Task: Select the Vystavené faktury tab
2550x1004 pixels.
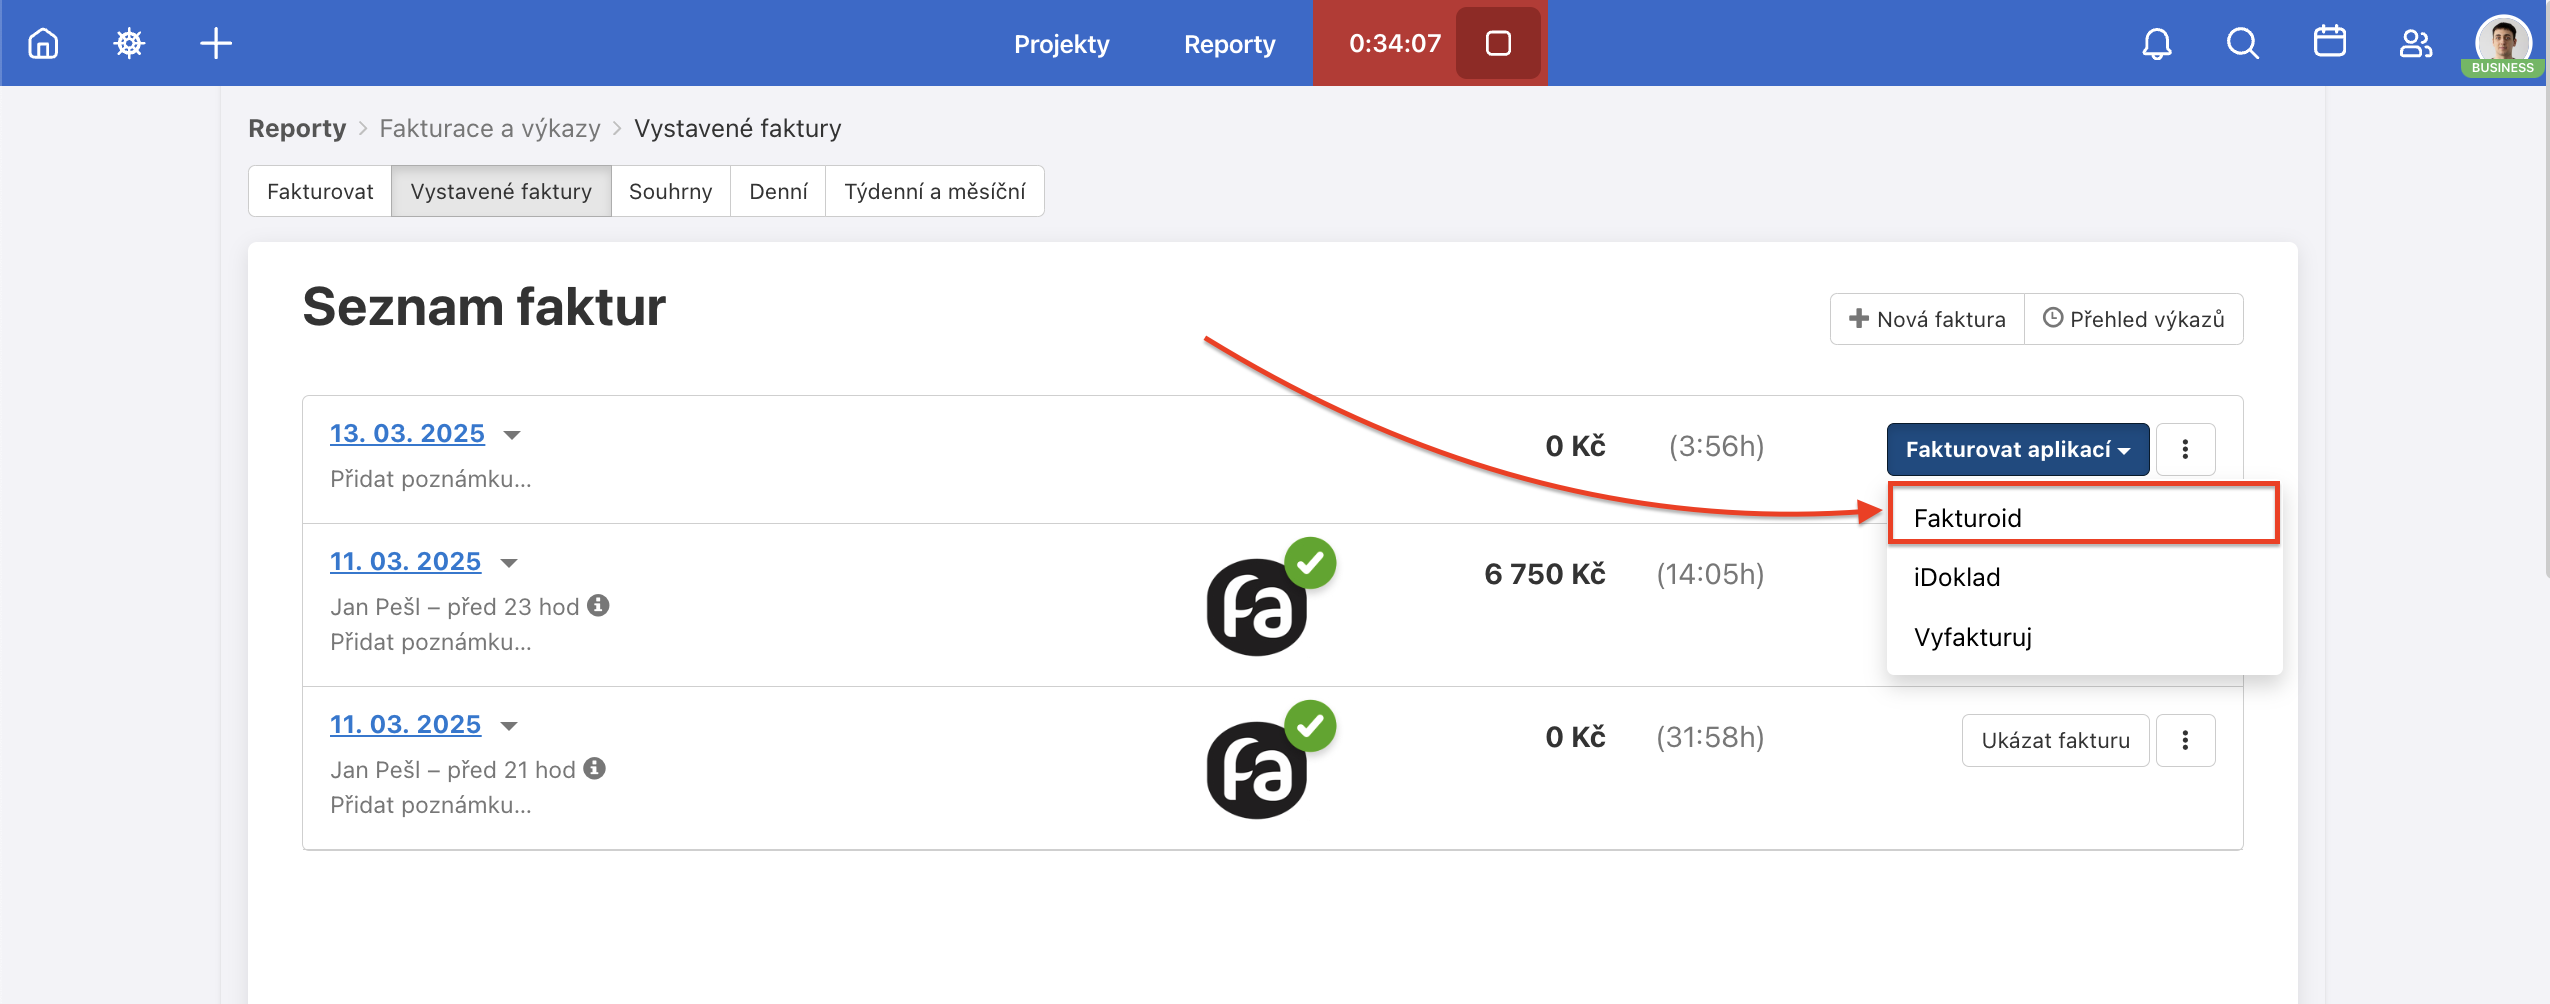Action: click(x=501, y=191)
